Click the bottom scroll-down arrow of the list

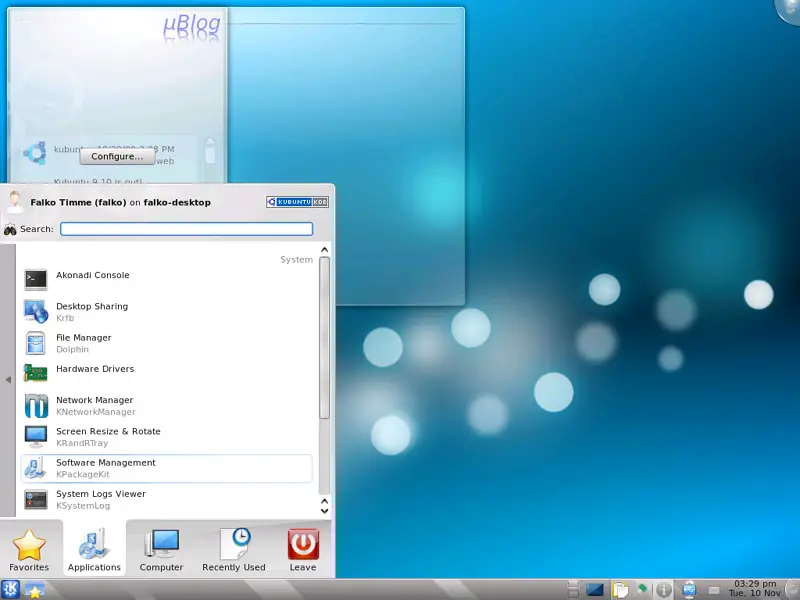(x=324, y=511)
